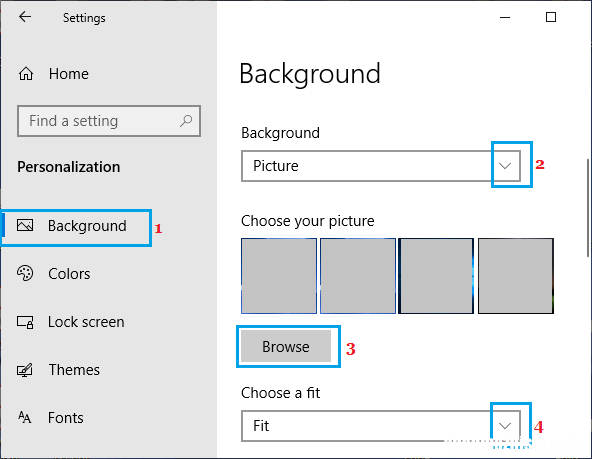Click the Home house icon

(x=26, y=74)
